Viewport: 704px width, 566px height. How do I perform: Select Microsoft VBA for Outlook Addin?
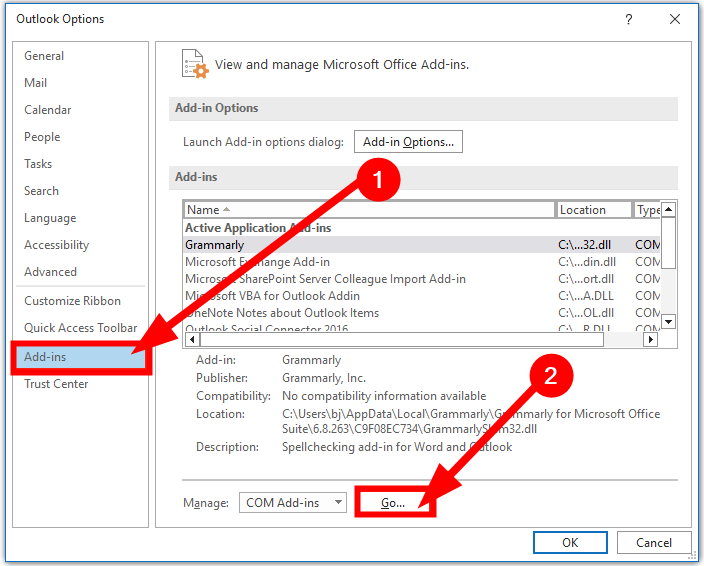422,296
